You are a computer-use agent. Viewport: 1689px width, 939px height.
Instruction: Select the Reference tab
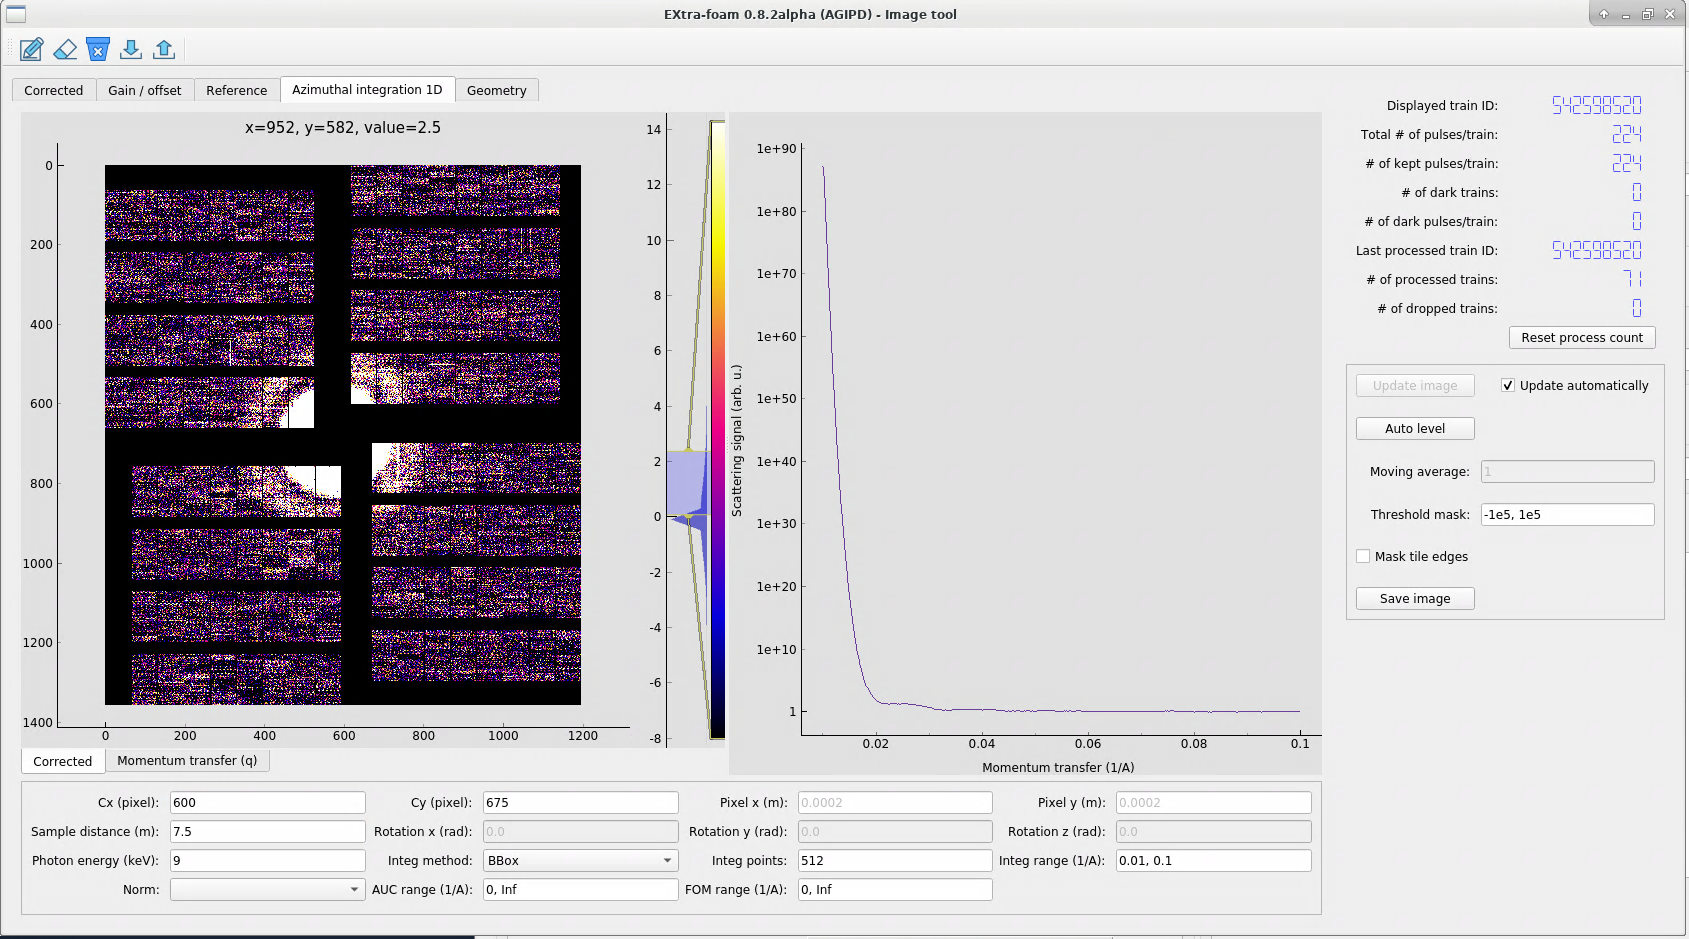click(236, 90)
